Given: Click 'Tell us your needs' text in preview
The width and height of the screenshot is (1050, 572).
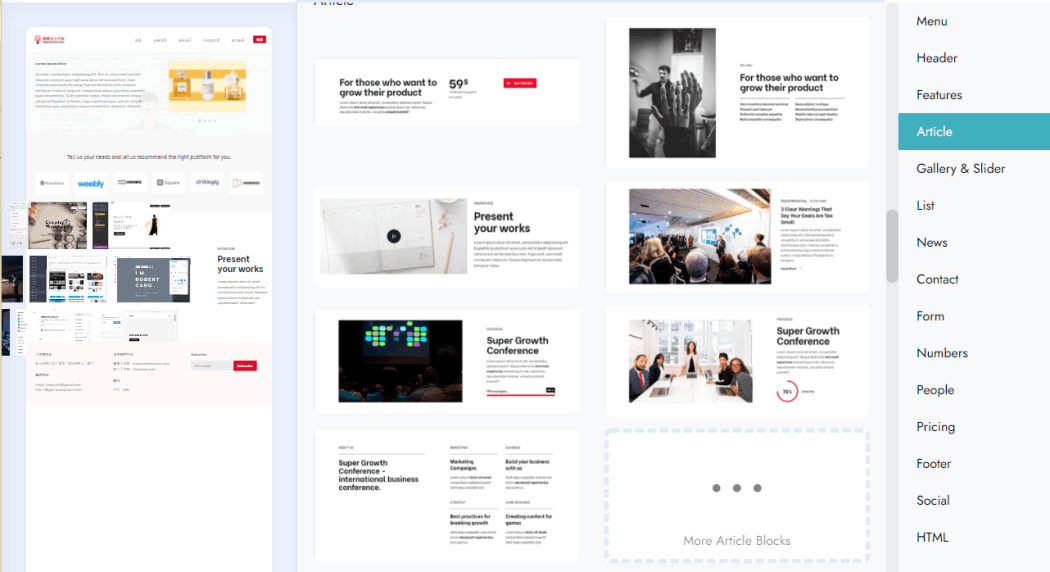Looking at the screenshot, I should [149, 157].
